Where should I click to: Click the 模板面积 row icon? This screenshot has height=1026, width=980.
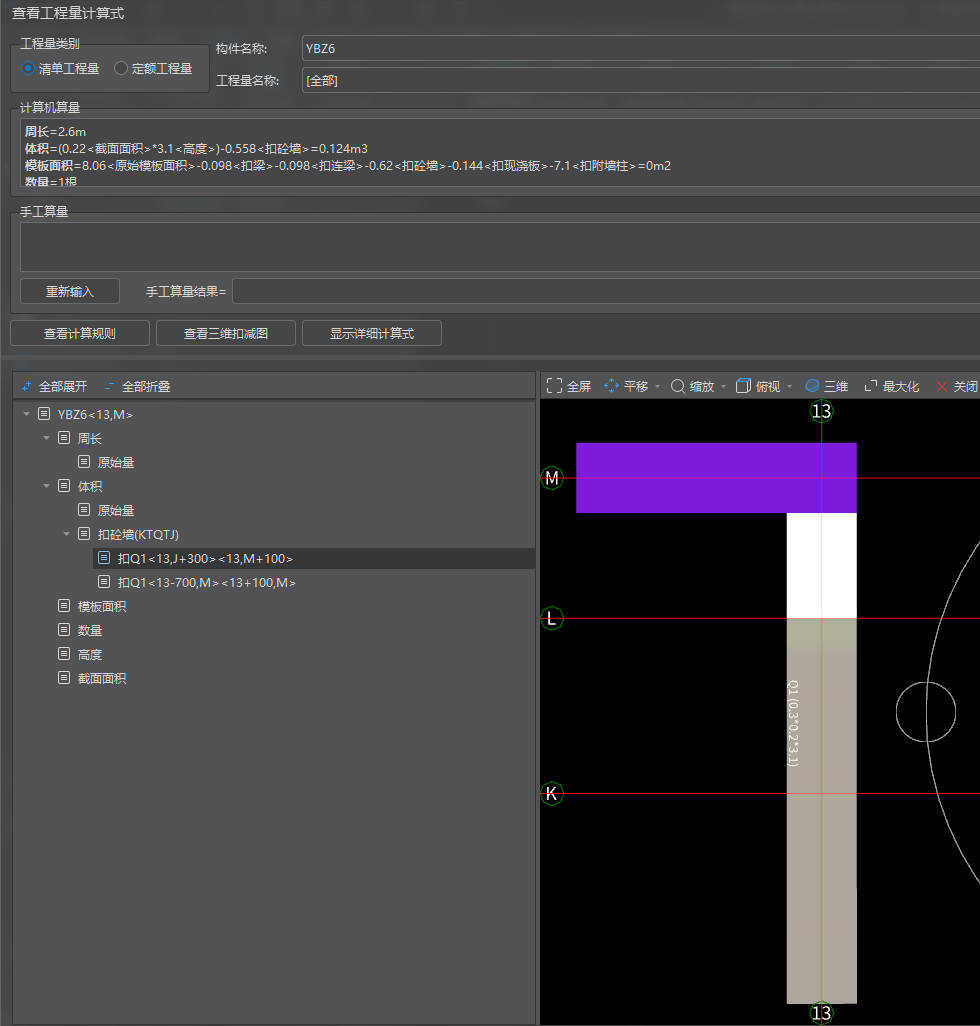tap(63, 606)
